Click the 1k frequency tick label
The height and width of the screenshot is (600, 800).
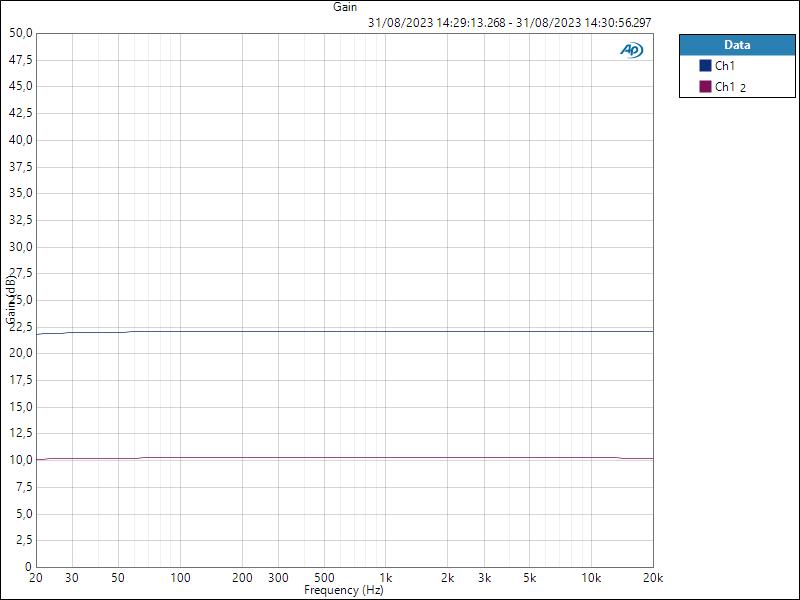pos(386,578)
